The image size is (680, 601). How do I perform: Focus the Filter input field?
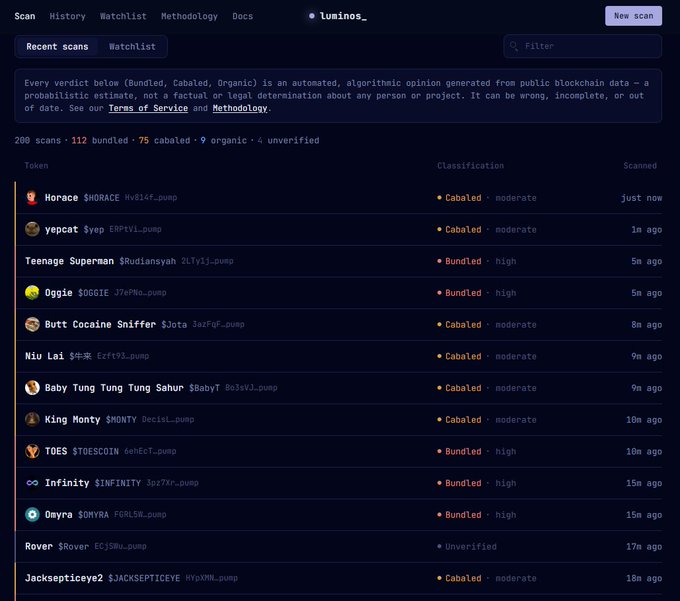click(x=582, y=46)
